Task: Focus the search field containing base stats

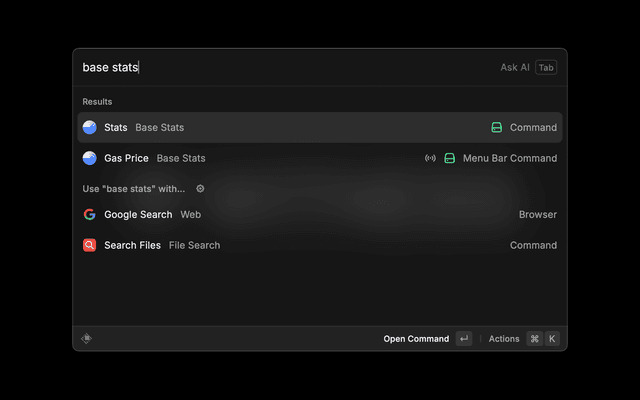Action: (x=280, y=68)
